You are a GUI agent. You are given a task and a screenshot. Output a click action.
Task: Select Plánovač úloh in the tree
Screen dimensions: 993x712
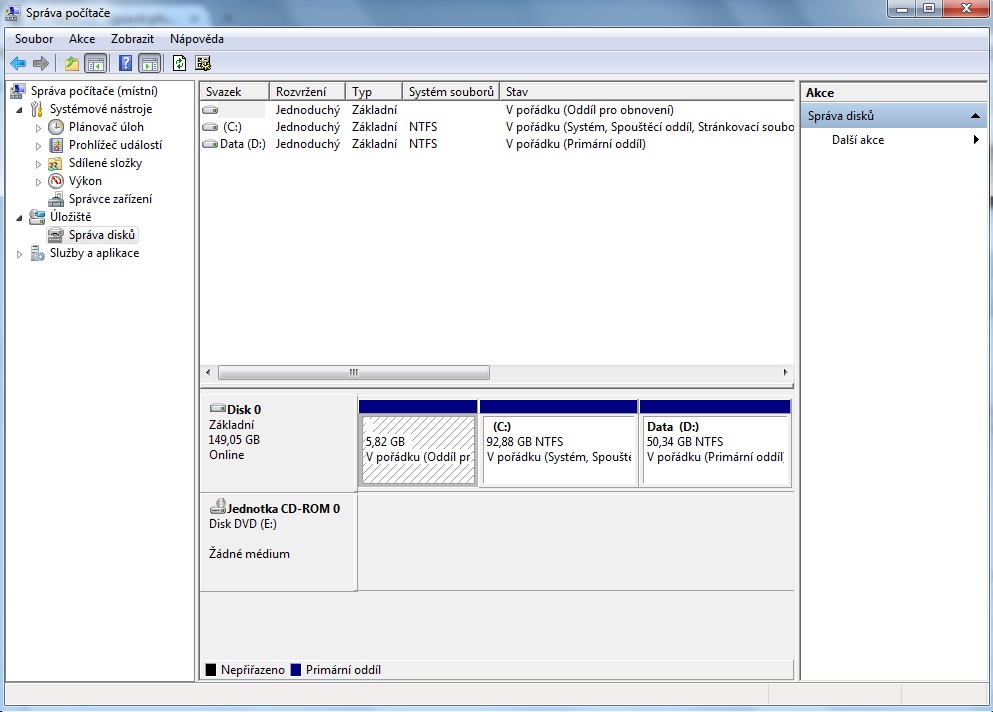point(106,127)
